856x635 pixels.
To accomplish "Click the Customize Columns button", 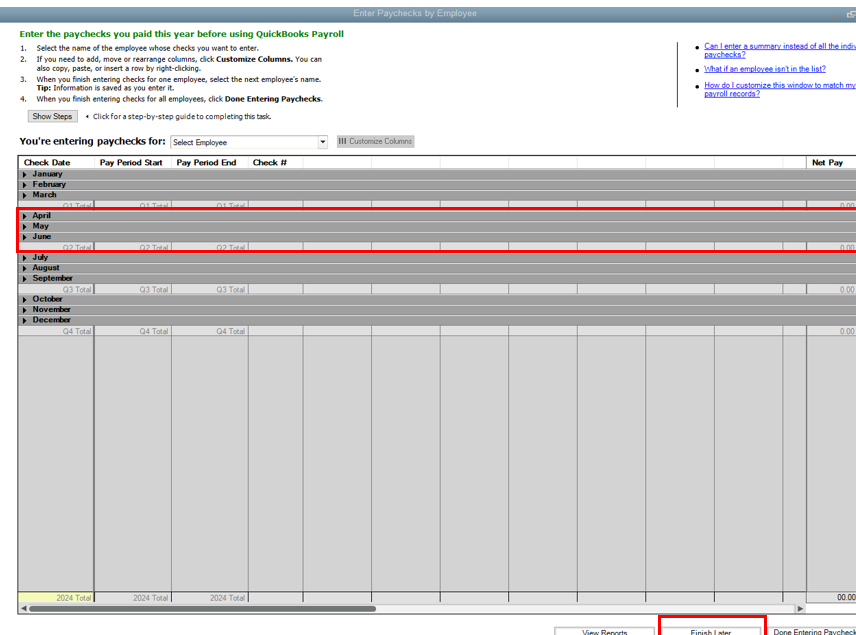I will 376,141.
